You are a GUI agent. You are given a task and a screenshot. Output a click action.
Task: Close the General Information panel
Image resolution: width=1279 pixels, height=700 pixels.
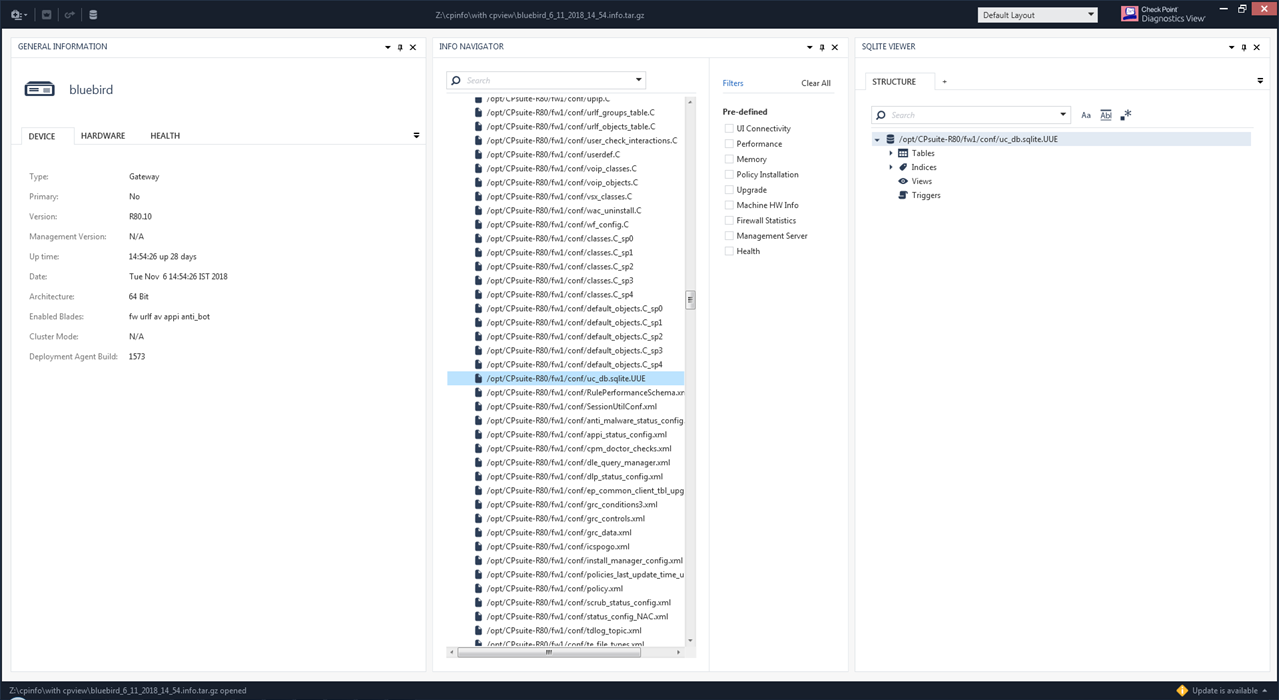coord(413,47)
